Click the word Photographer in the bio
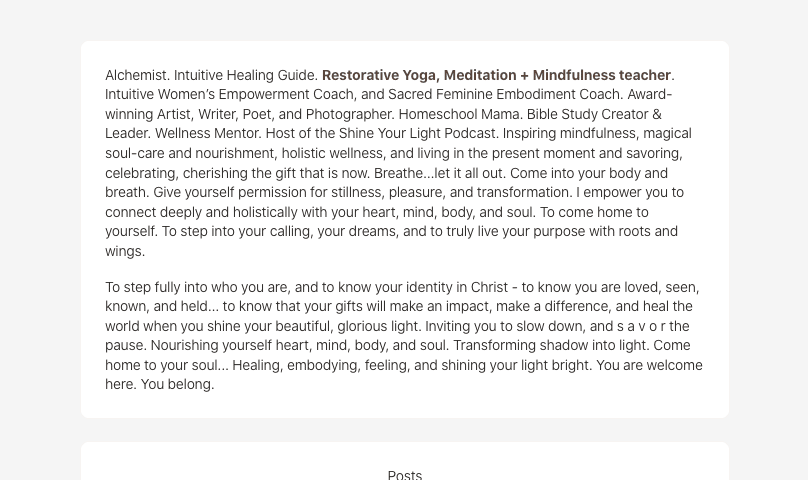 (349, 114)
